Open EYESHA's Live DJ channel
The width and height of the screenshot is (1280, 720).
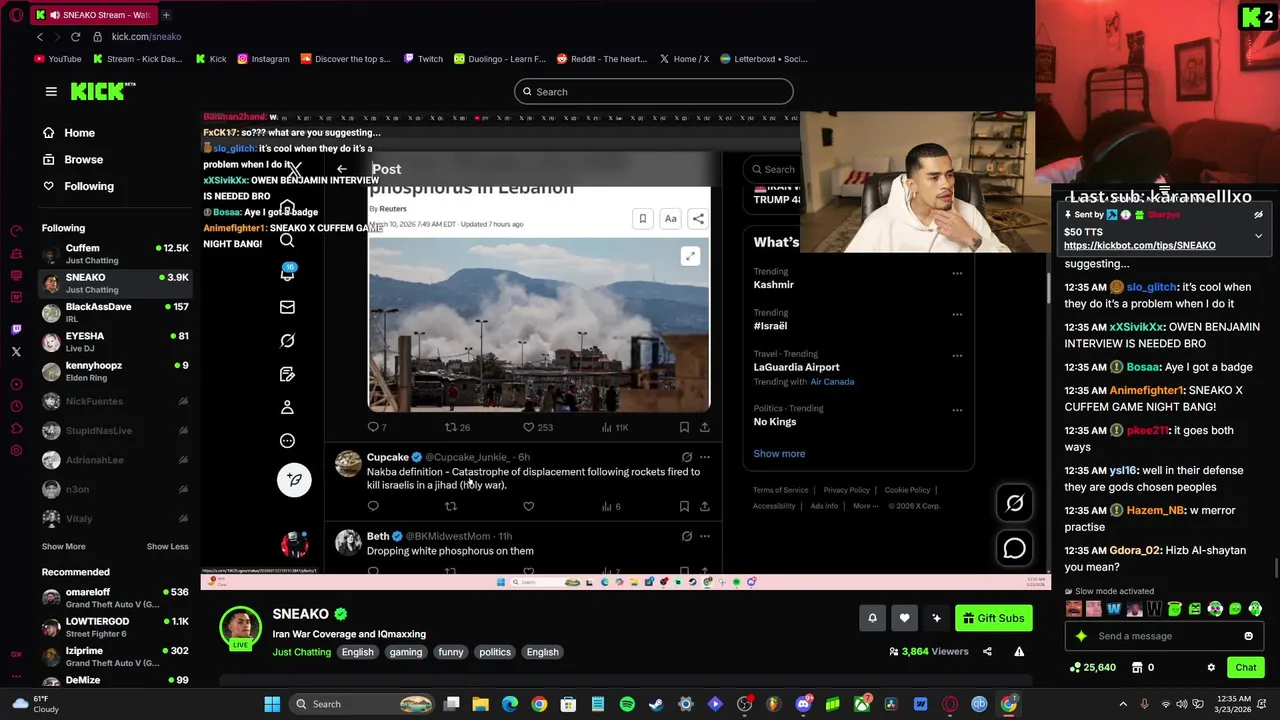click(x=115, y=342)
